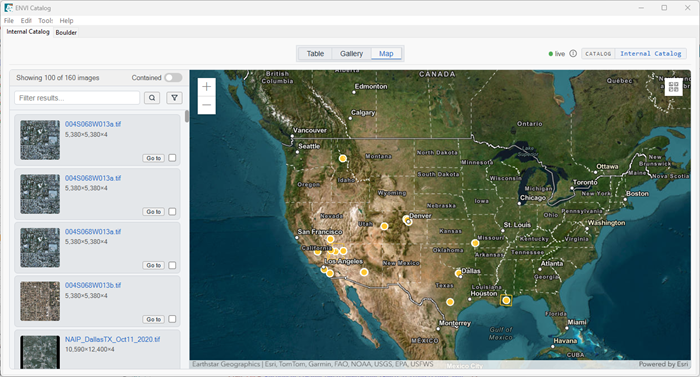Open the basemap gallery grid icon
The height and width of the screenshot is (377, 700).
(673, 87)
